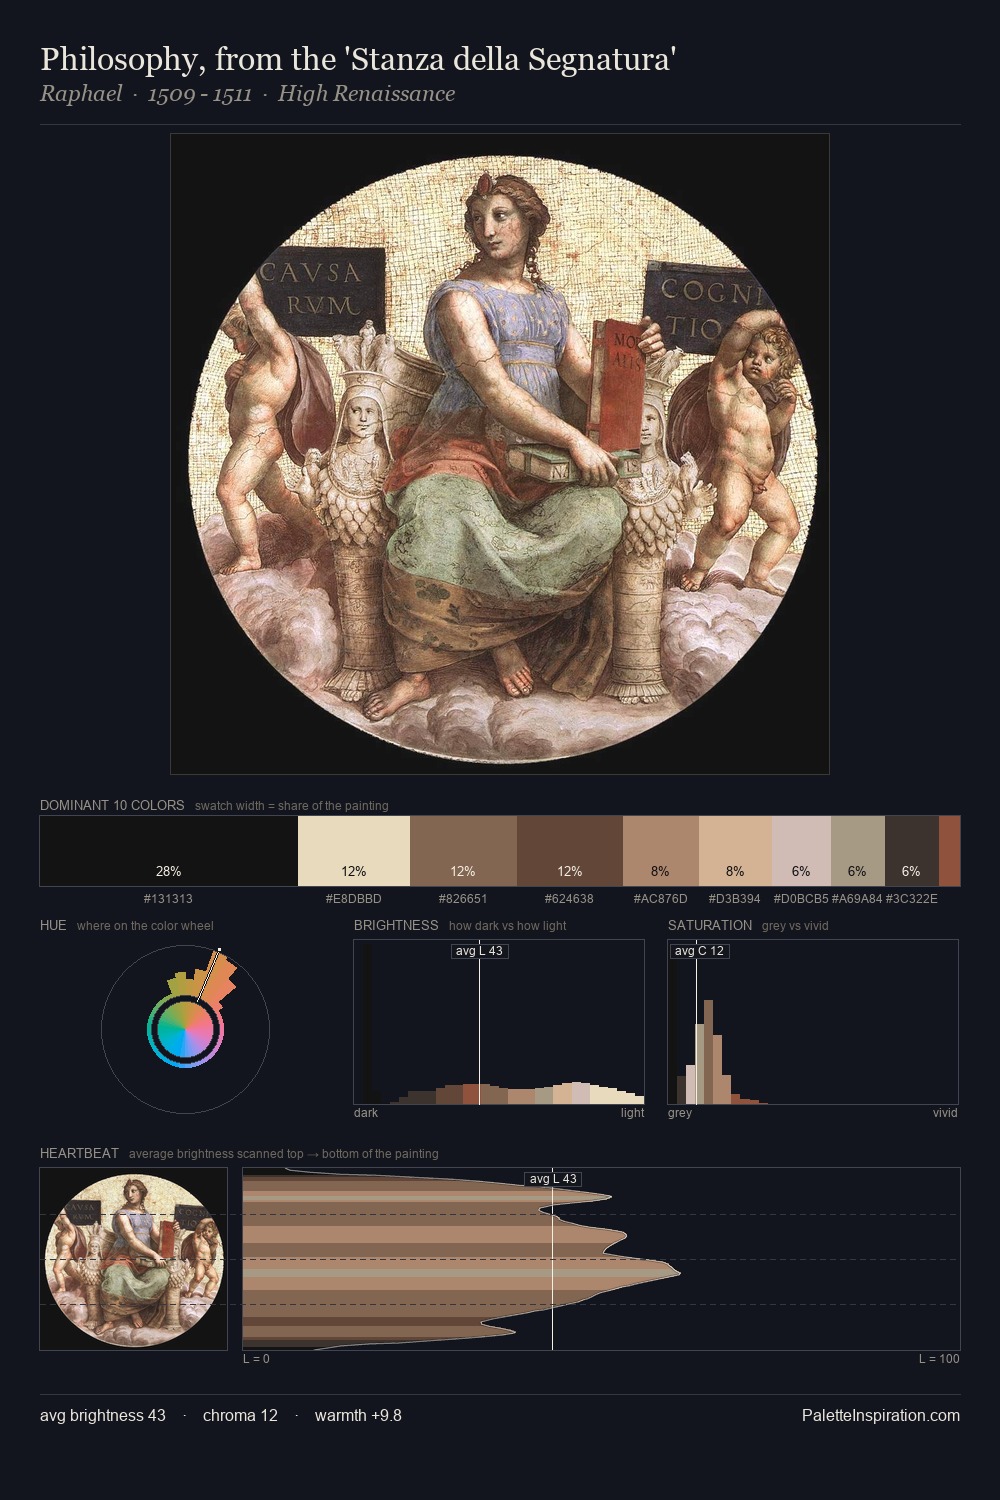This screenshot has width=1000, height=1500.
Task: Click the hex code label #AC876D
Action: [x=661, y=898]
